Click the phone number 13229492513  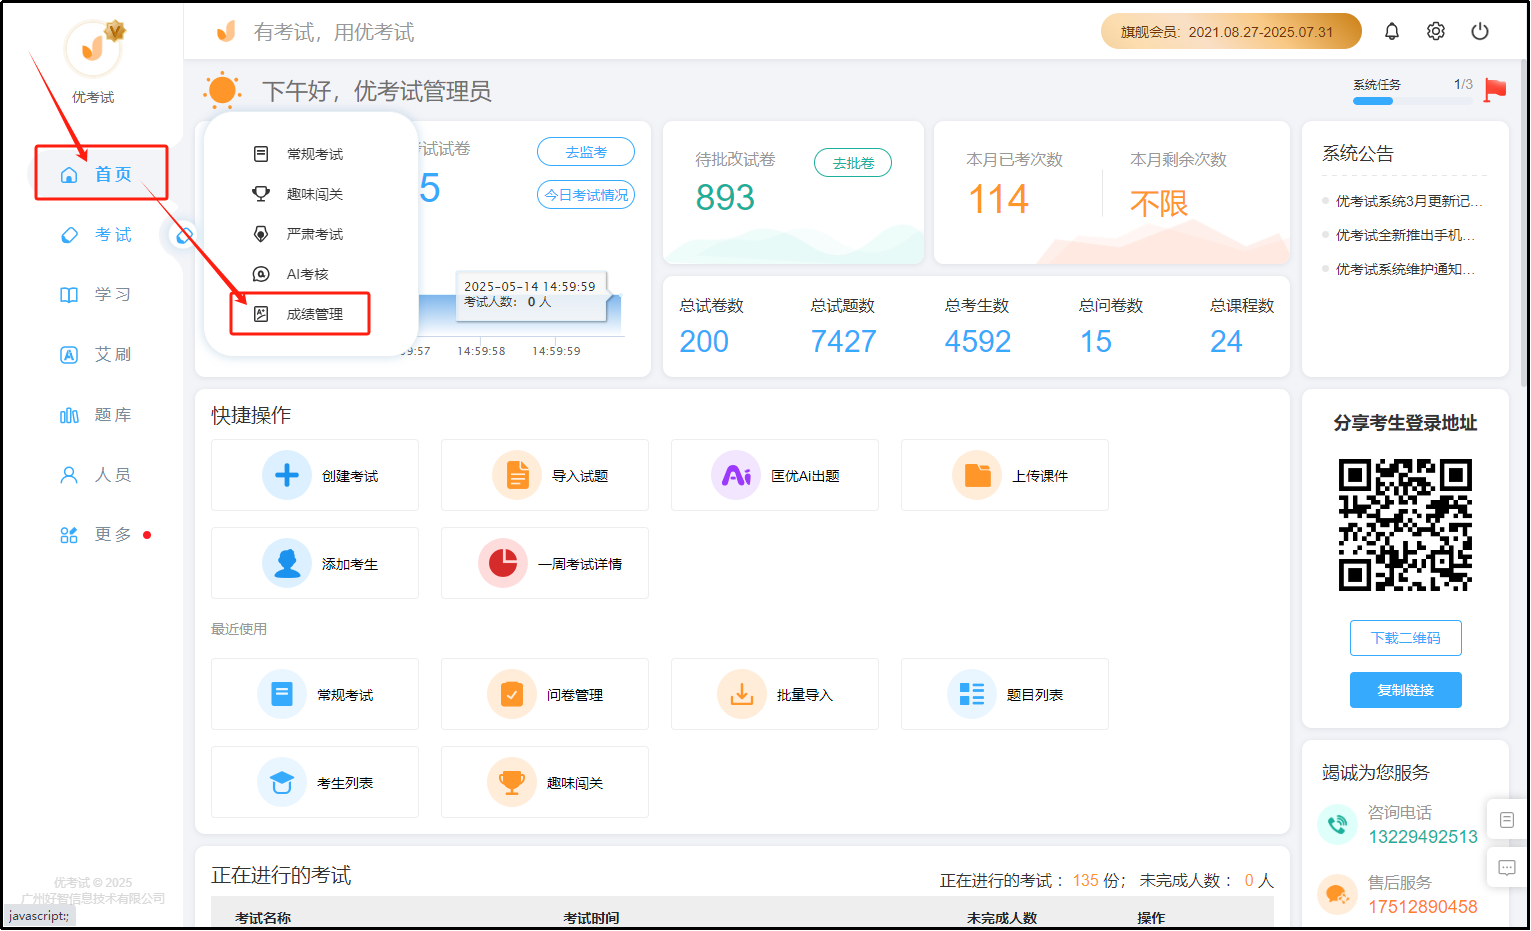click(x=1423, y=837)
